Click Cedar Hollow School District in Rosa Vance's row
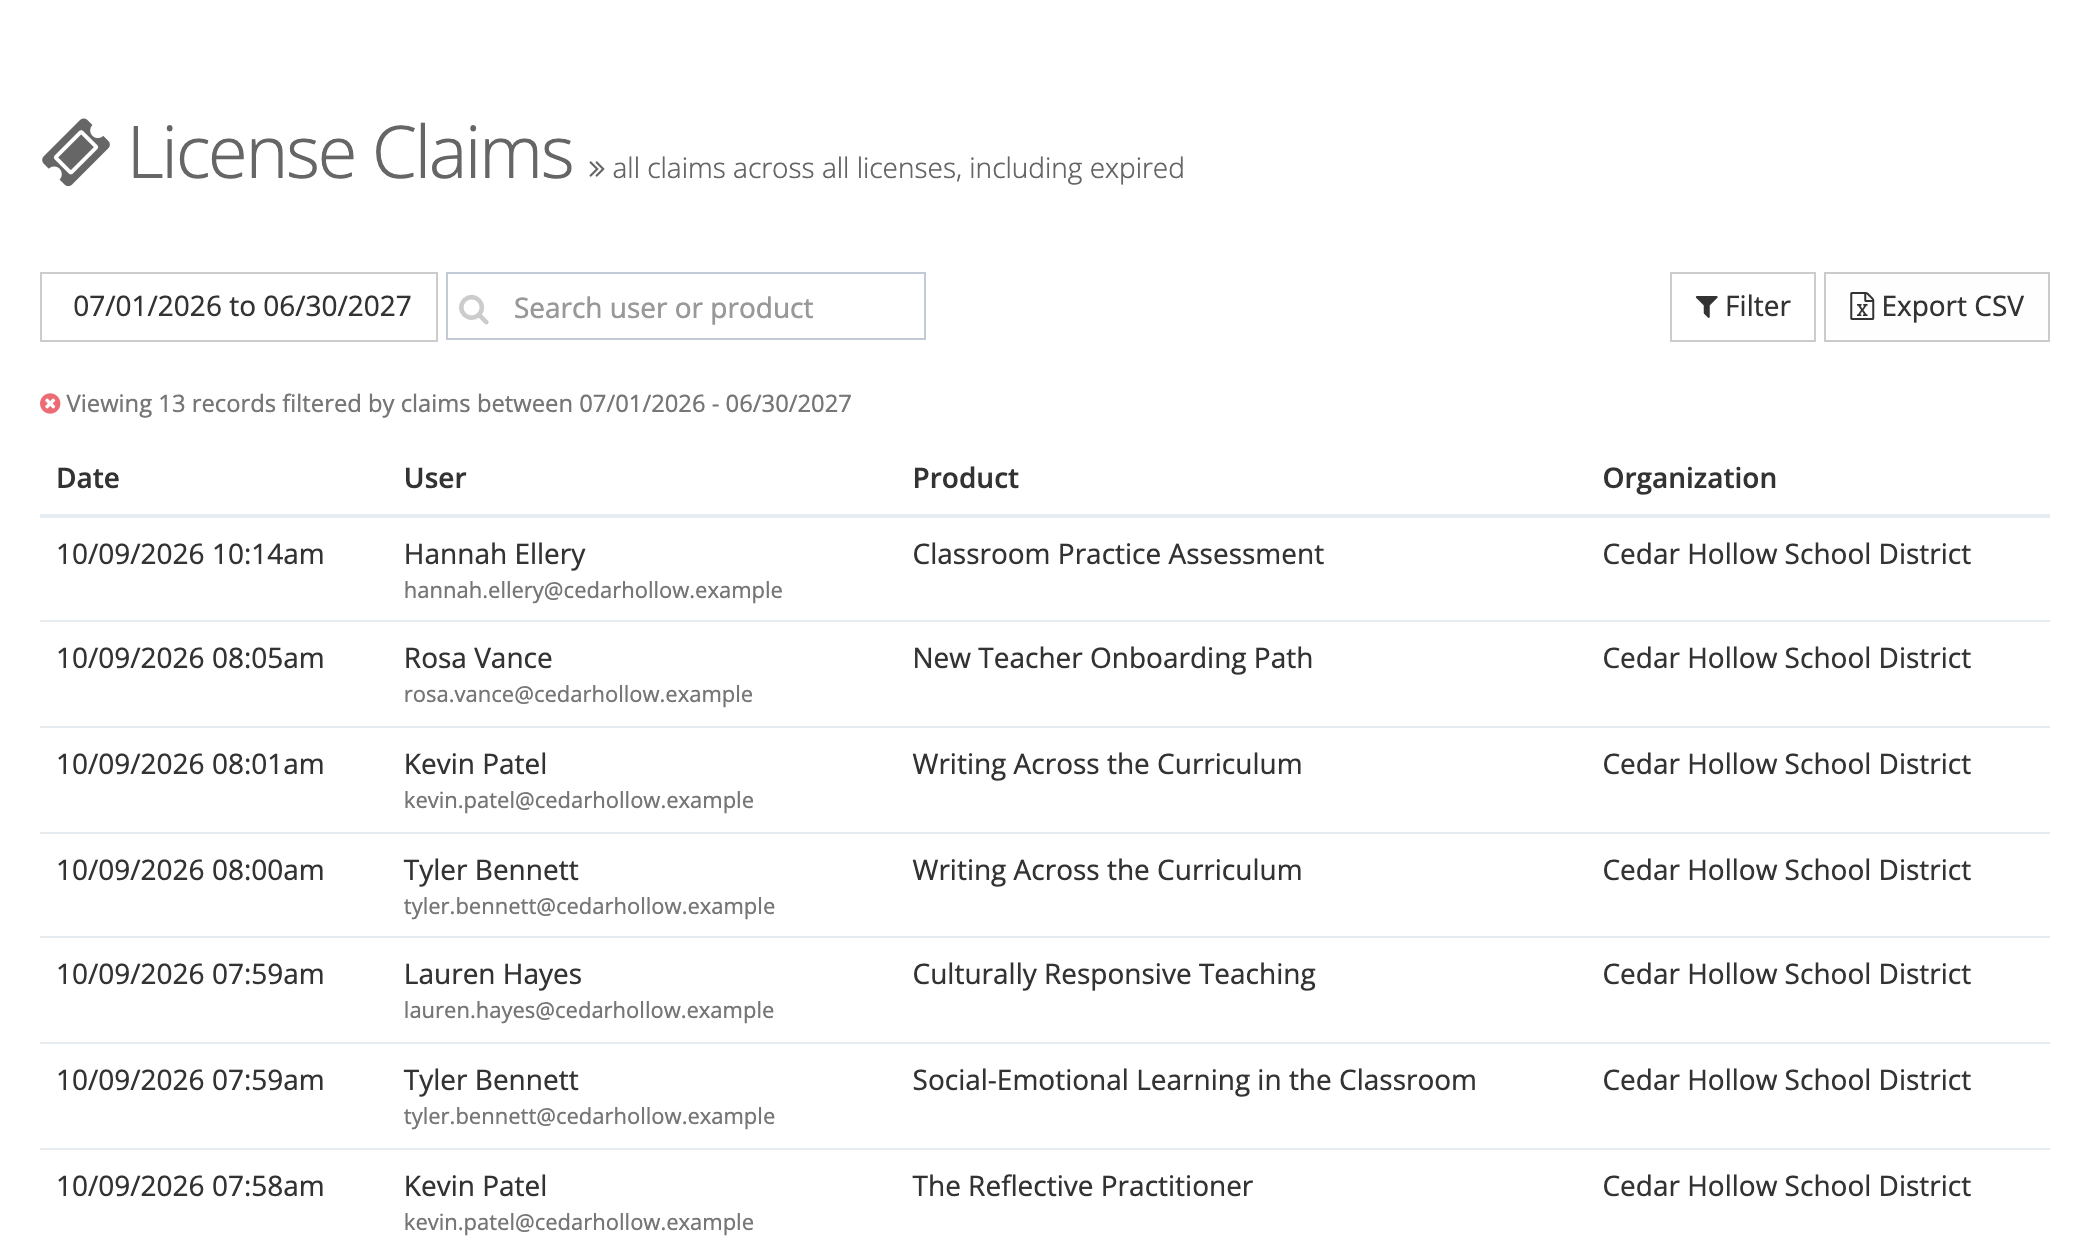The width and height of the screenshot is (2090, 1250). [1786, 658]
